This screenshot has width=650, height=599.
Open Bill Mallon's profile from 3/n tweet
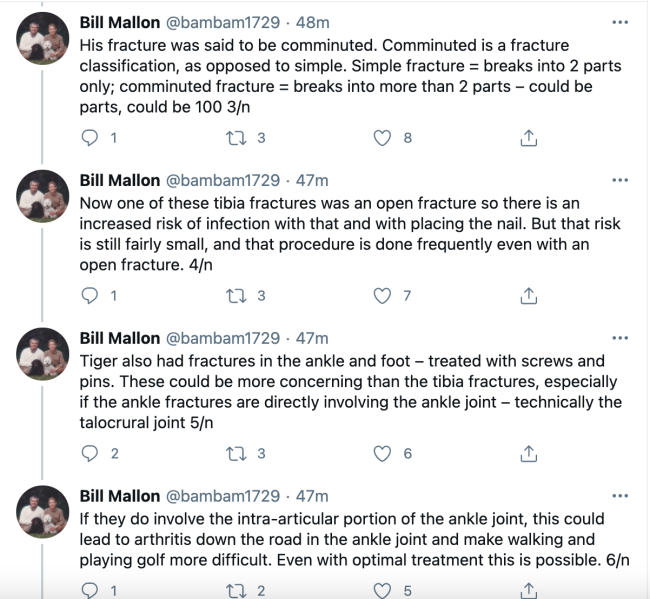[x=119, y=23]
